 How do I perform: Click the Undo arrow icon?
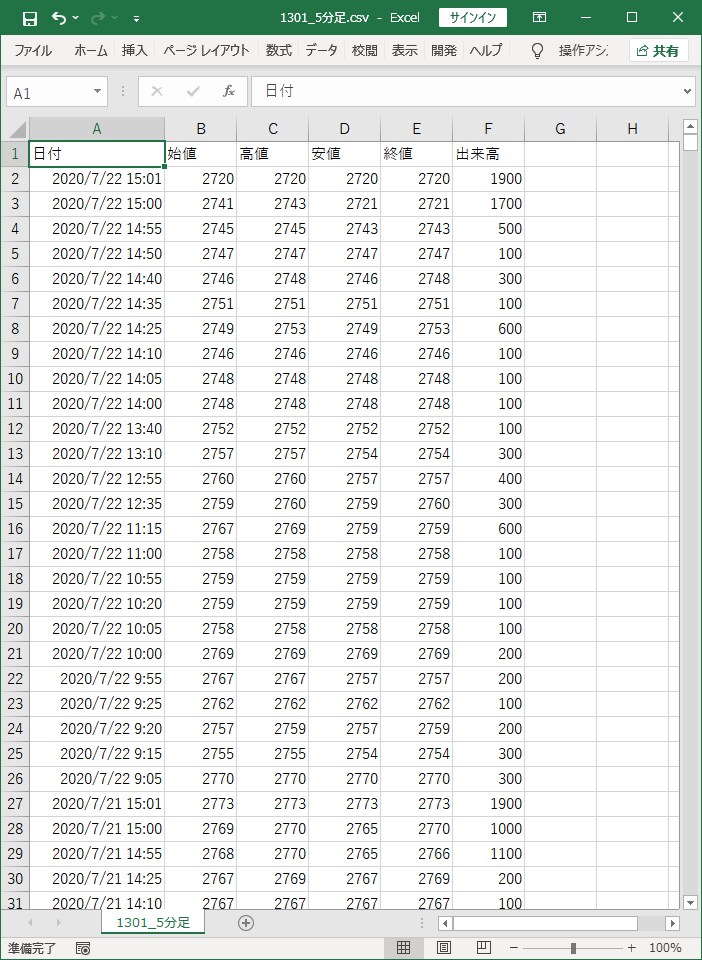click(x=59, y=18)
